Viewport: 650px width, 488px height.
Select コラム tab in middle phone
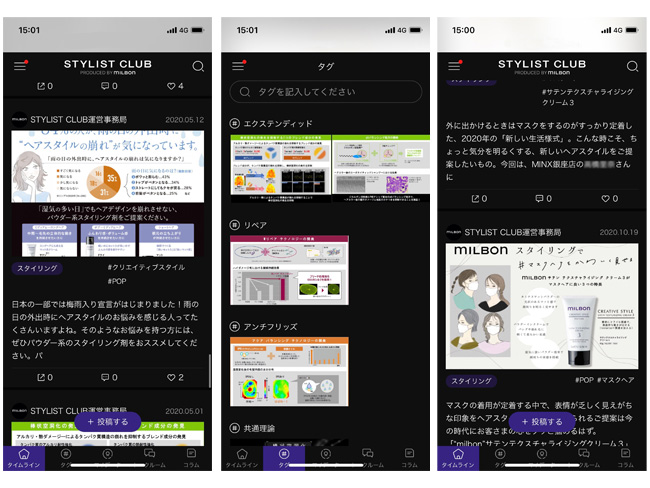[x=410, y=458]
